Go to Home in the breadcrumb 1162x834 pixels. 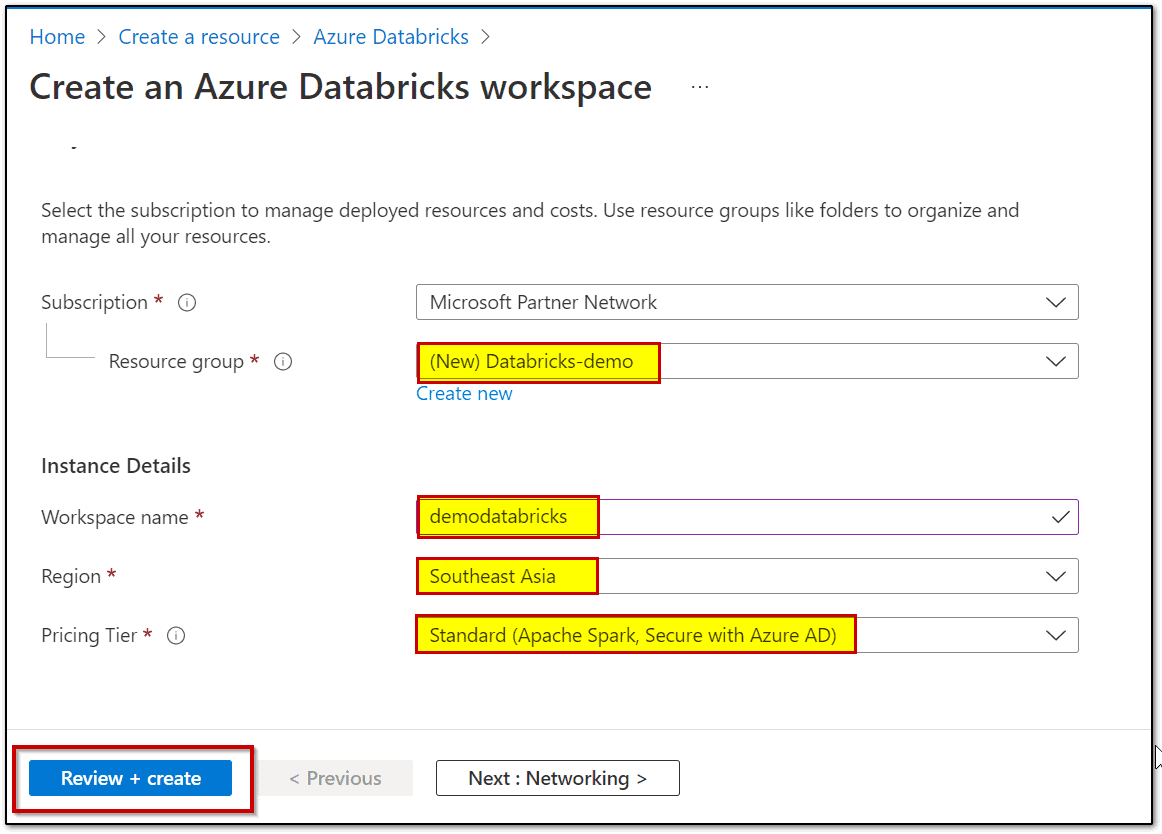(x=57, y=37)
